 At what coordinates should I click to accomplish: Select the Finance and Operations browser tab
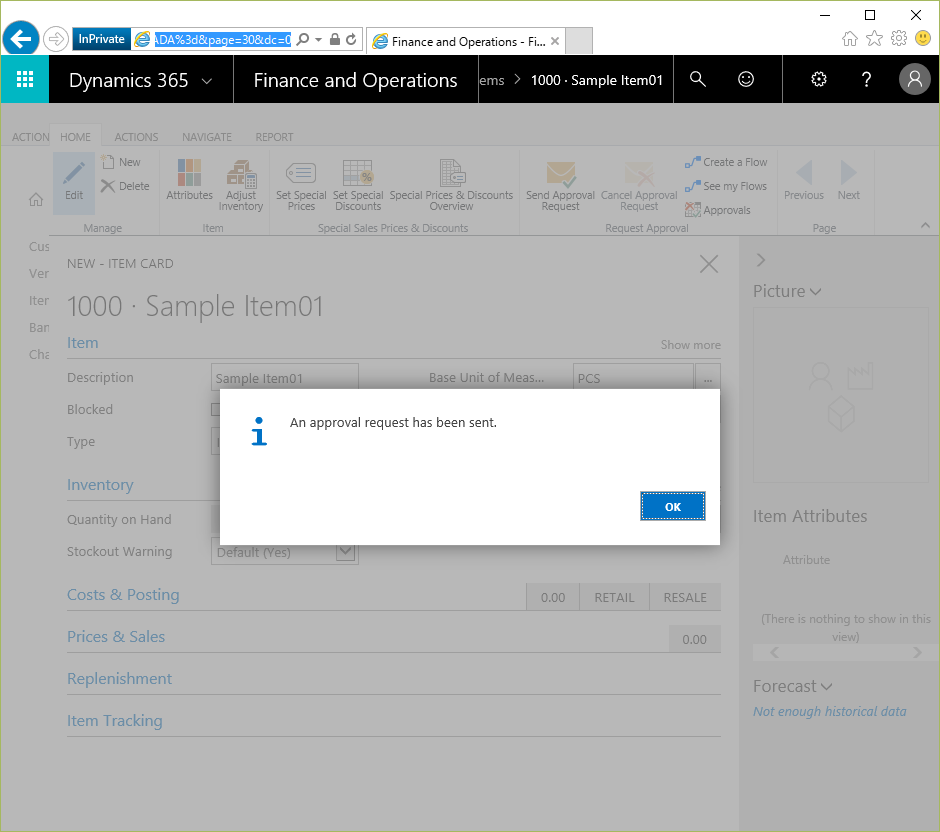pos(465,41)
